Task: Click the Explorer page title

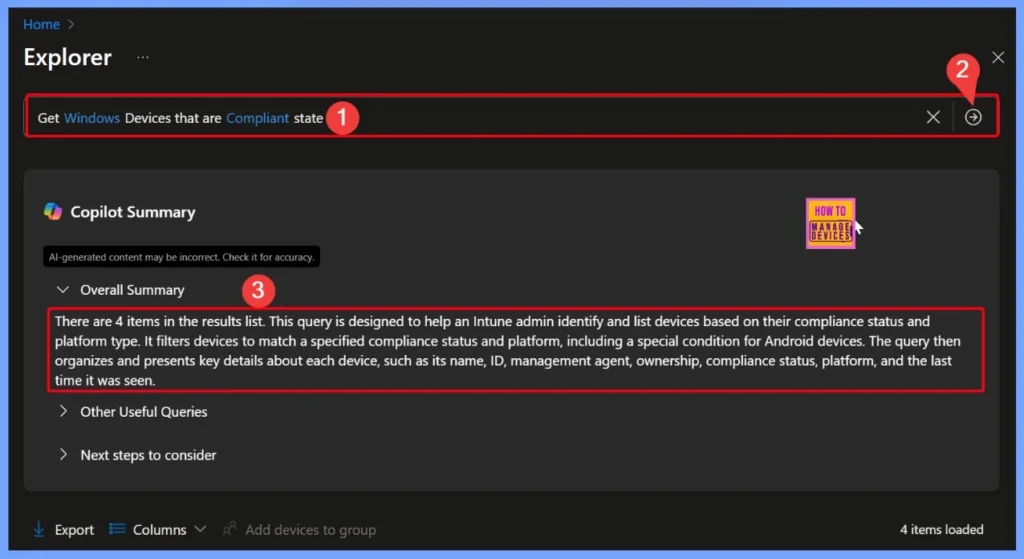Action: tap(68, 57)
